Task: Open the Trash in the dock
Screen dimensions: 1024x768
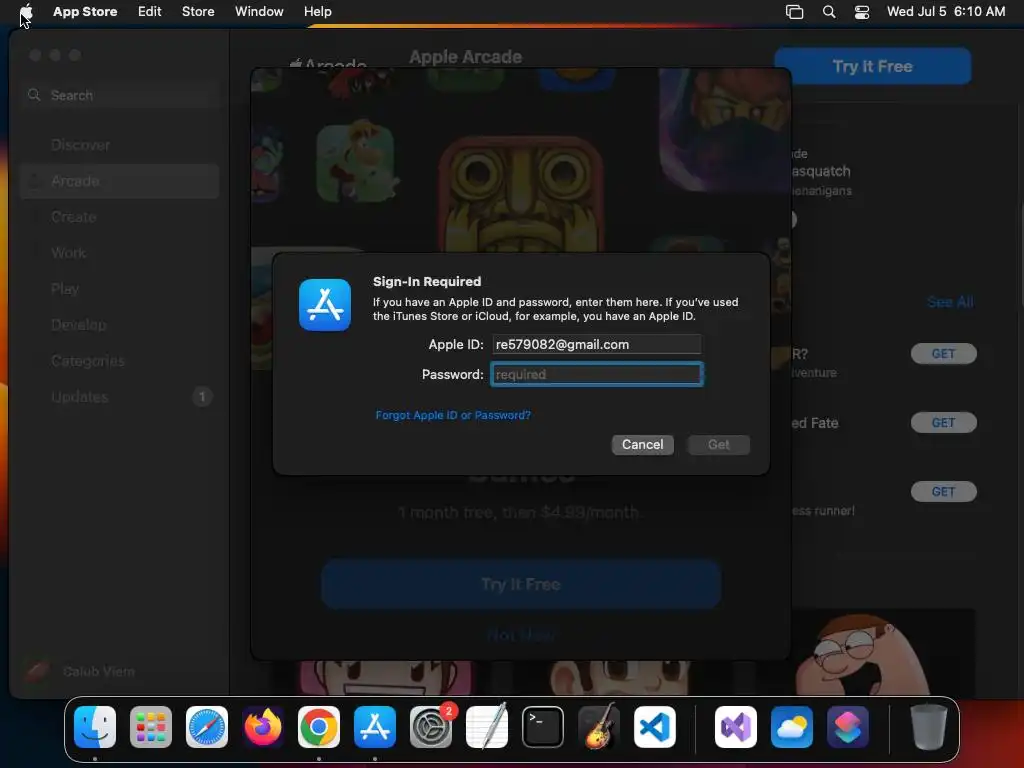Action: pyautogui.click(x=929, y=727)
